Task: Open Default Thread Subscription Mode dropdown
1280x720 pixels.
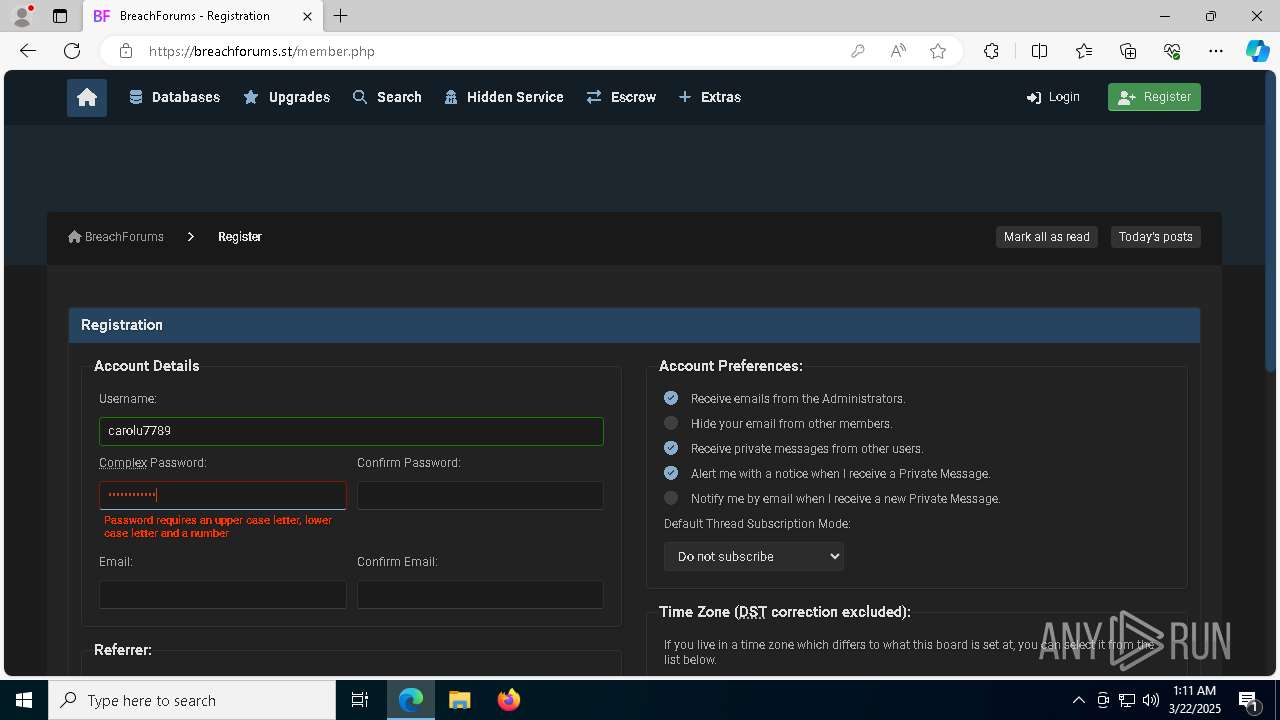Action: click(754, 556)
